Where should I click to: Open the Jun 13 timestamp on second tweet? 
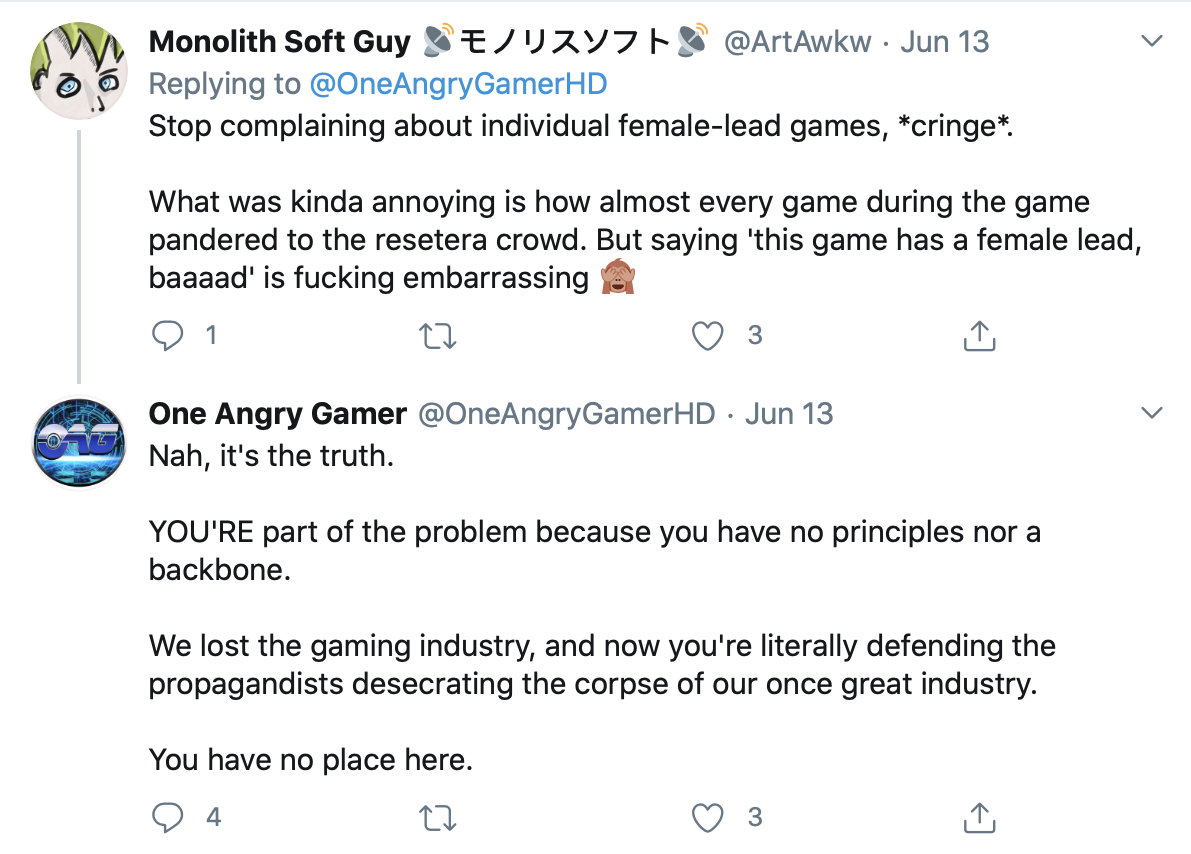tap(789, 414)
